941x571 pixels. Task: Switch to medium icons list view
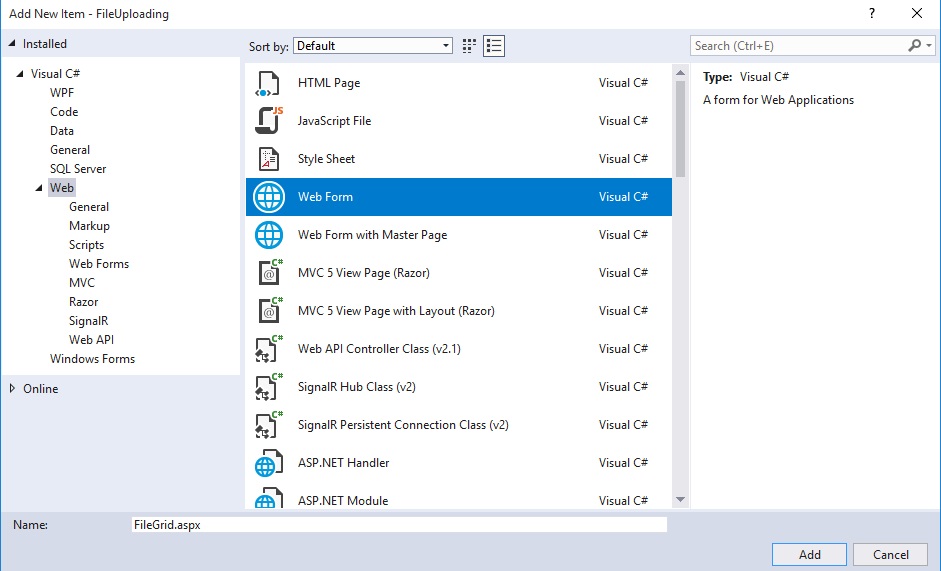tap(494, 46)
